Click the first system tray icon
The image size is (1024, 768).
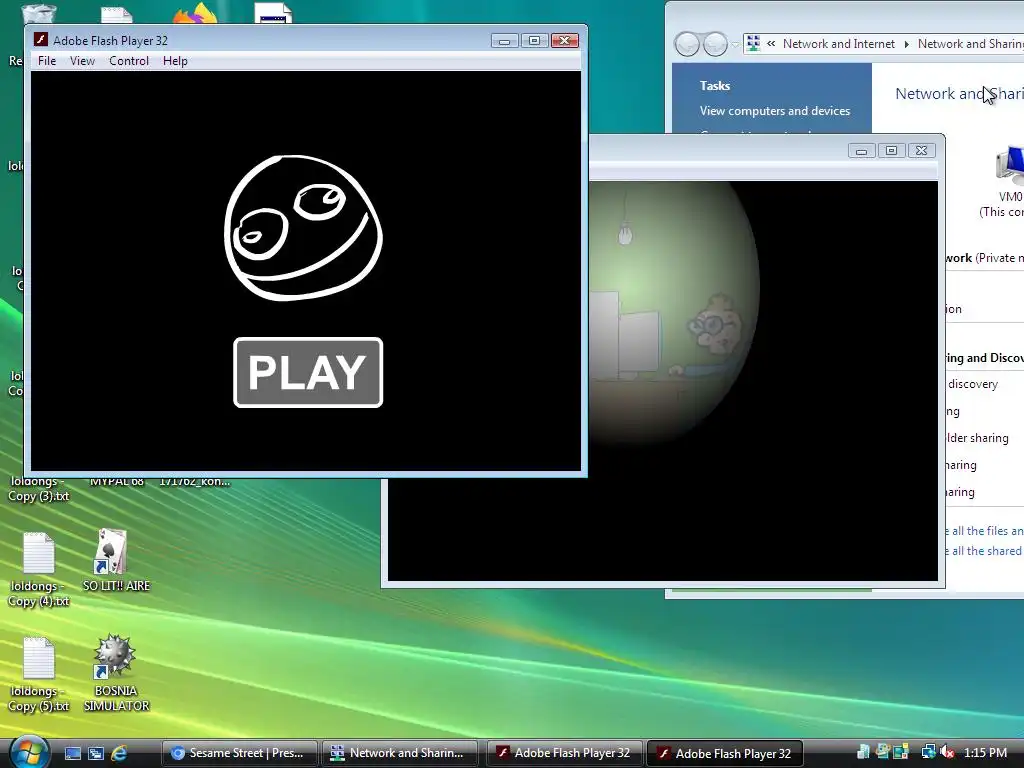click(863, 752)
